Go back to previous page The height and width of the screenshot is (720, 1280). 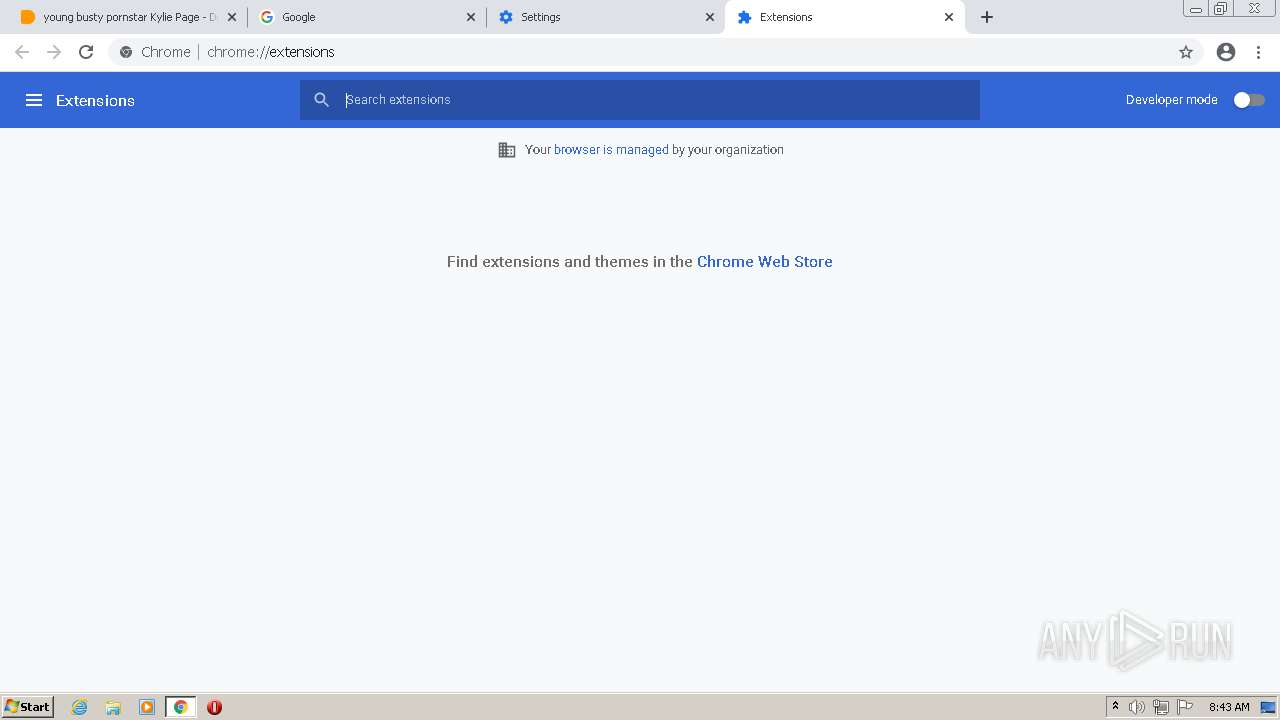click(22, 52)
